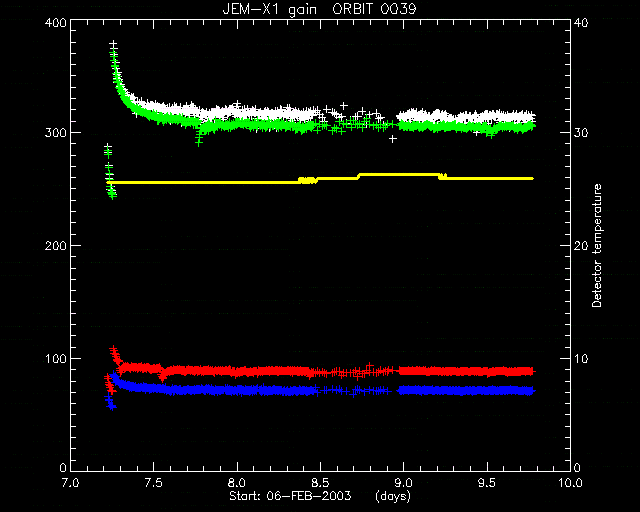Click the red data band near day 9.5
The width and height of the screenshot is (640, 512).
[487, 371]
